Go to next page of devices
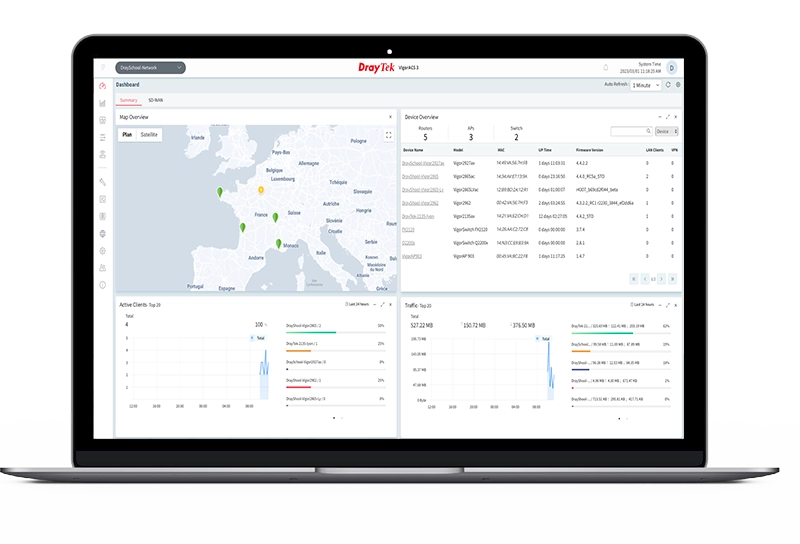 (661, 279)
